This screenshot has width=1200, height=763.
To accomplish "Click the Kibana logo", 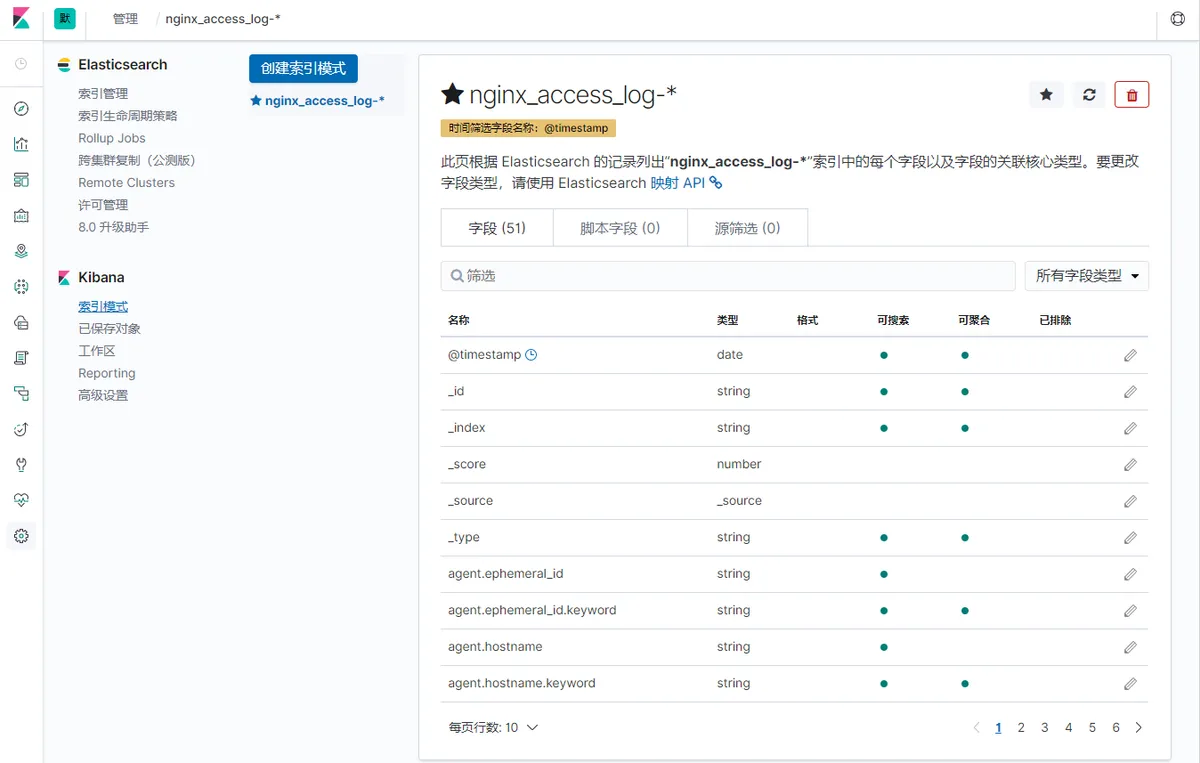I will 21,19.
